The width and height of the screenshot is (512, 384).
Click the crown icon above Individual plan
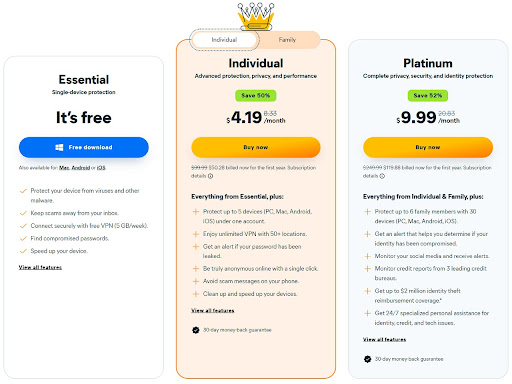coord(256,17)
